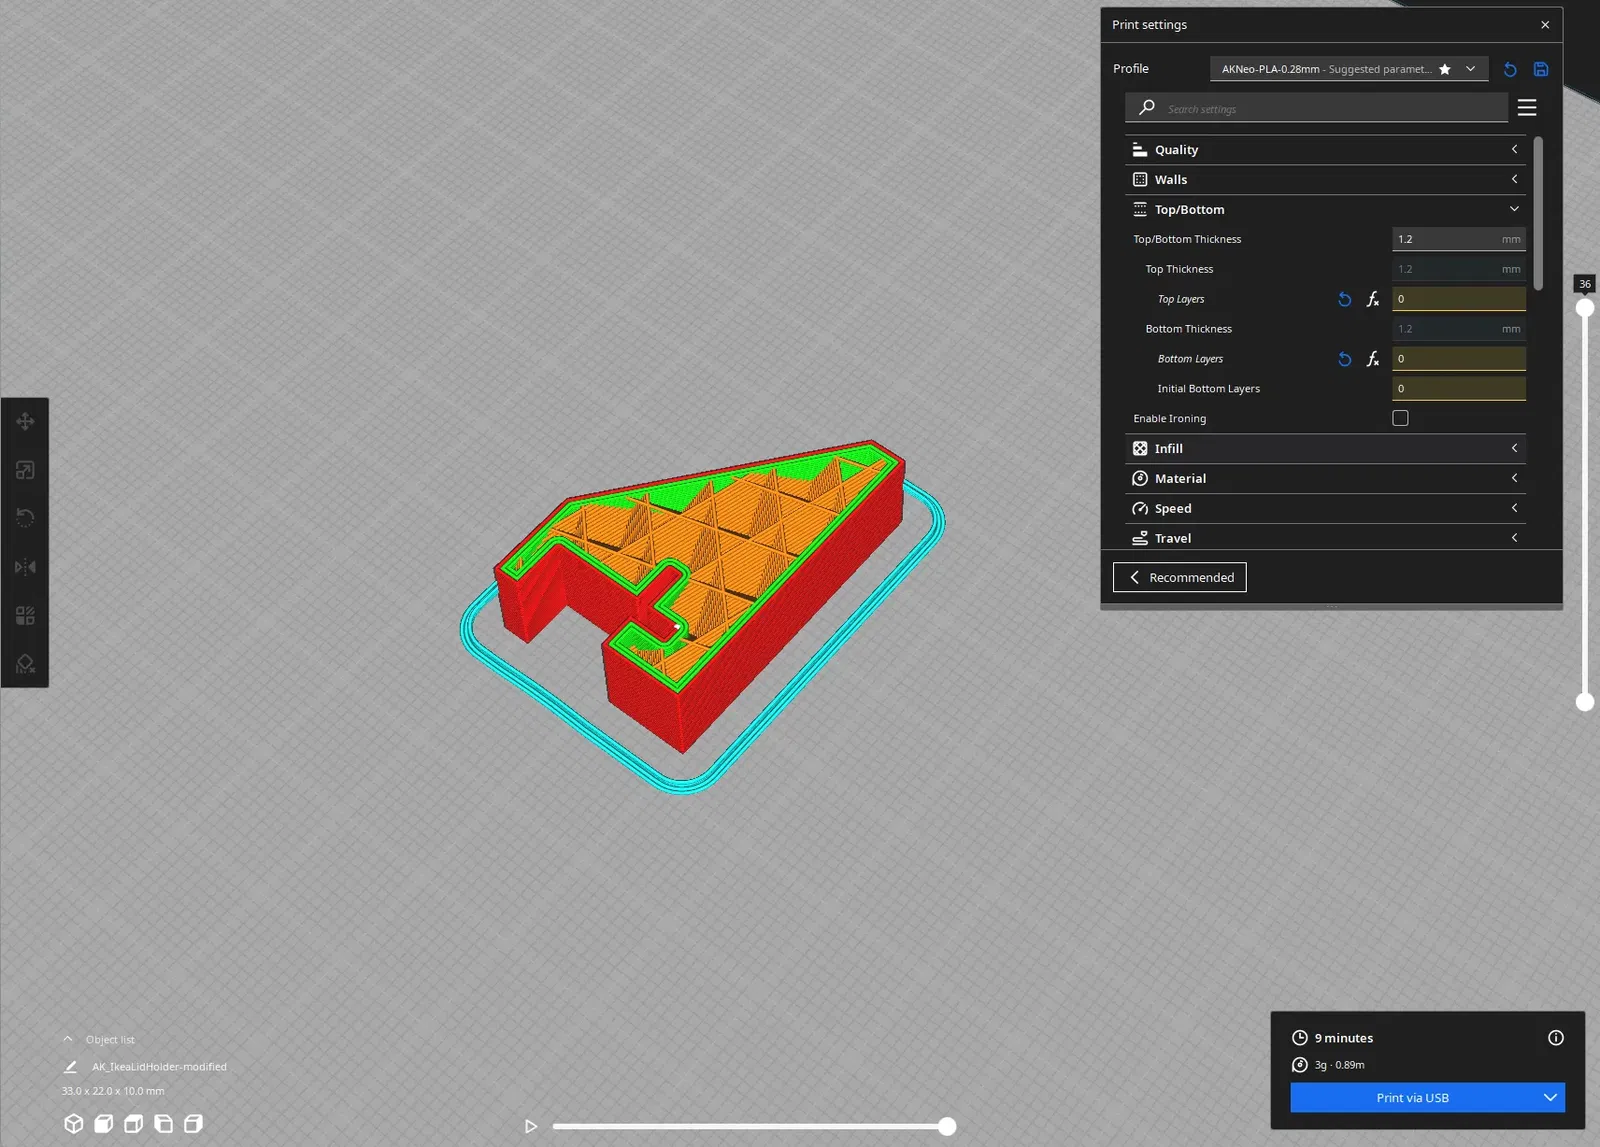Expand the Travel settings category
This screenshot has height=1147, width=1600.
(x=1325, y=538)
